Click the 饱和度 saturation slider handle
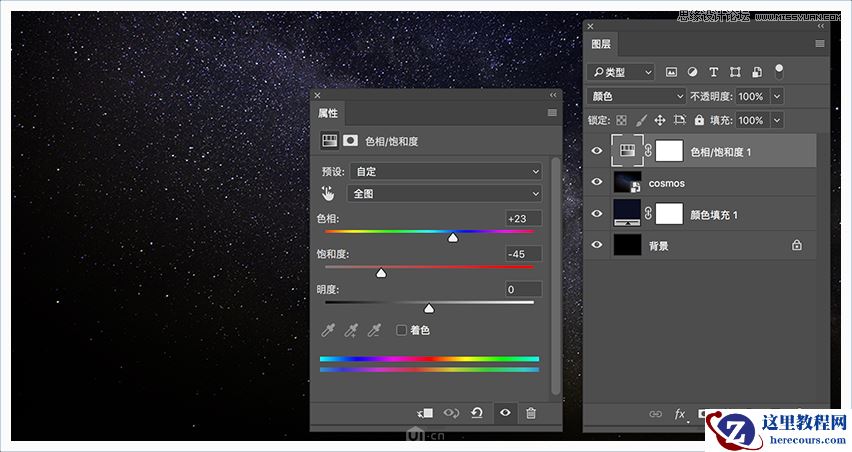This screenshot has height=452, width=852. [381, 273]
